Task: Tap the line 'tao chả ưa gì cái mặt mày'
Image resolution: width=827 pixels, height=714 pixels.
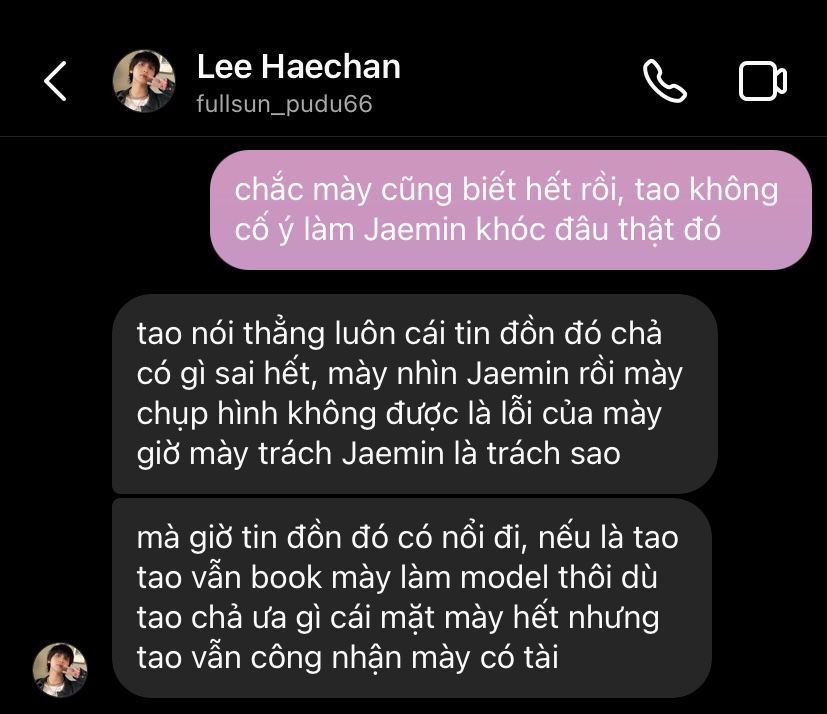Action: click(321, 618)
